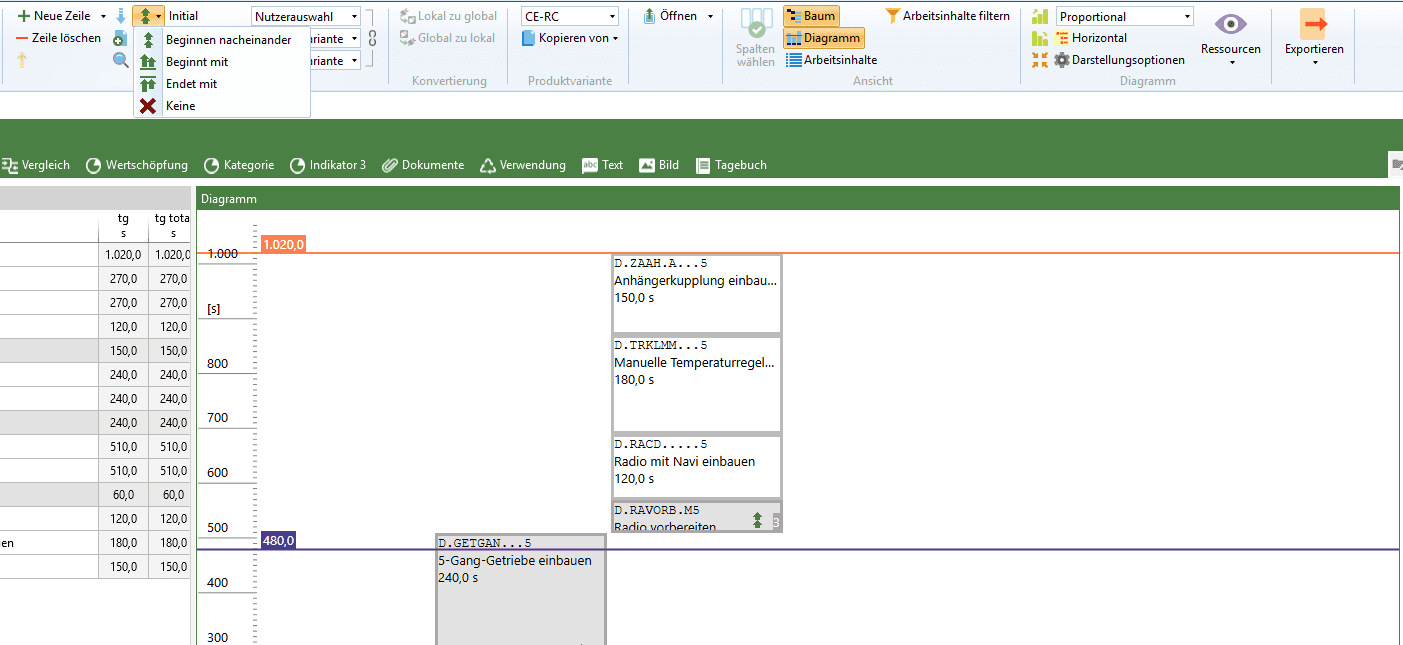This screenshot has width=1403, height=645.
Task: Open the Ressourcen eye icon
Action: (1230, 26)
